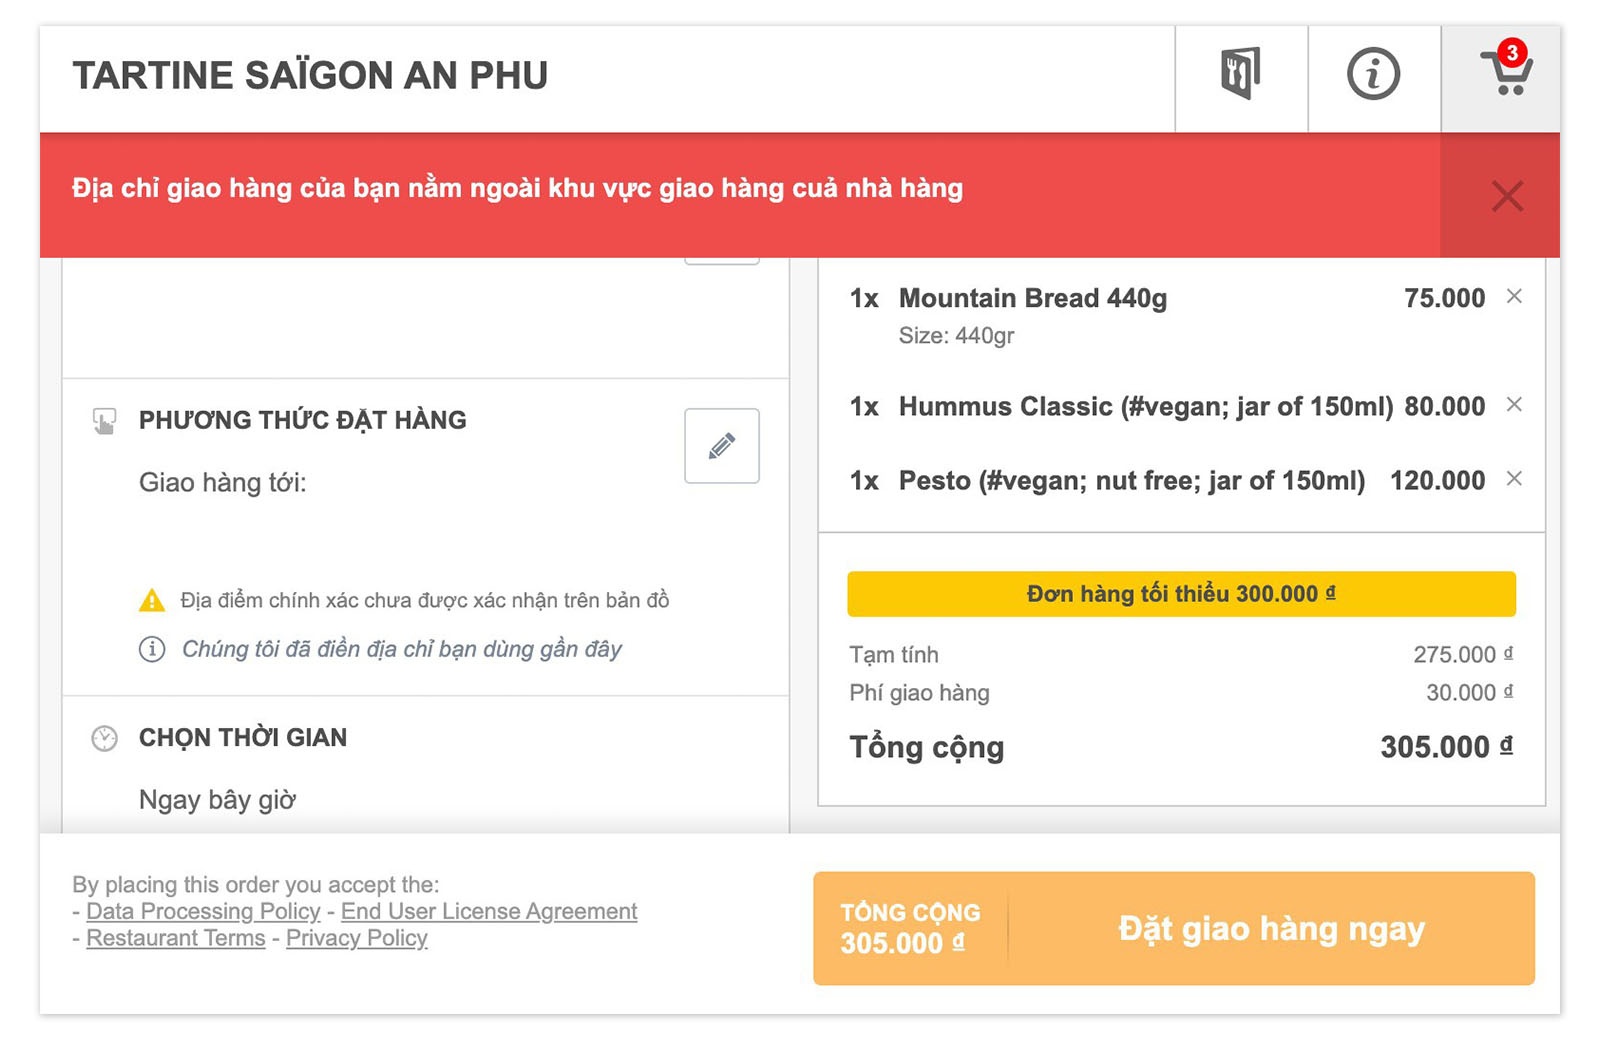Remove Pesto from the cart
This screenshot has height=1040, width=1600.
coord(1514,478)
